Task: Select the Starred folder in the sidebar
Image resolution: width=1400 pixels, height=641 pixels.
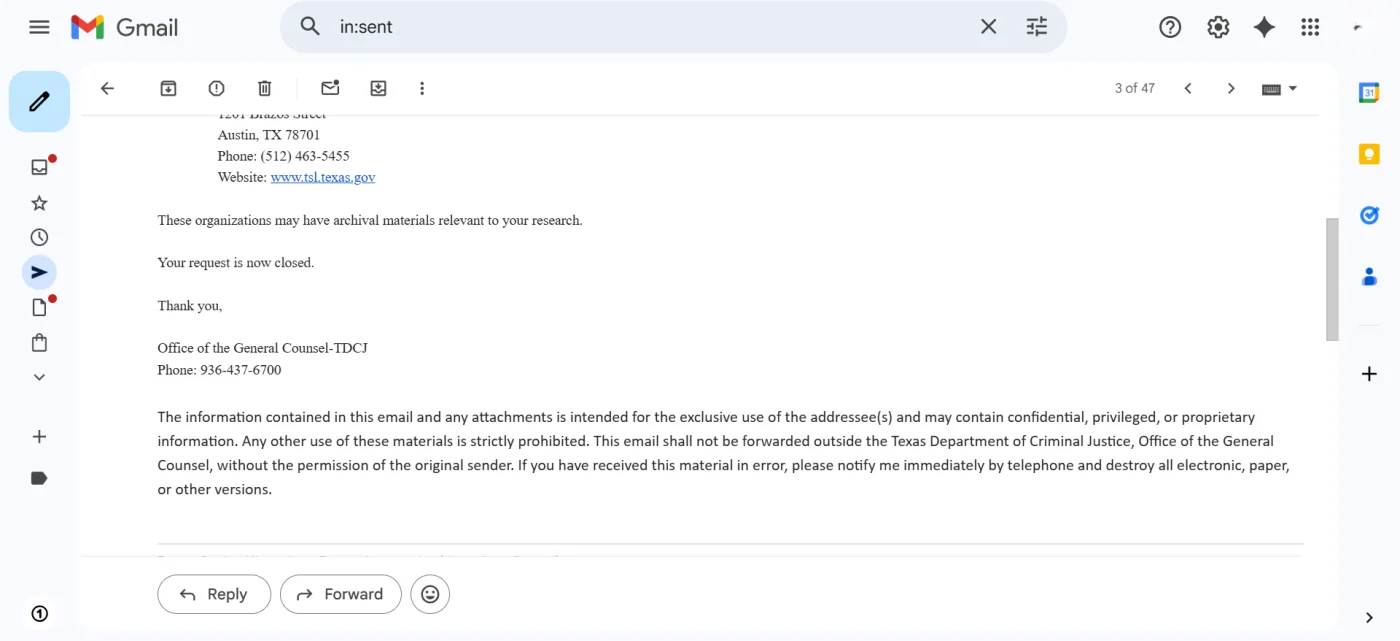Action: coord(39,202)
